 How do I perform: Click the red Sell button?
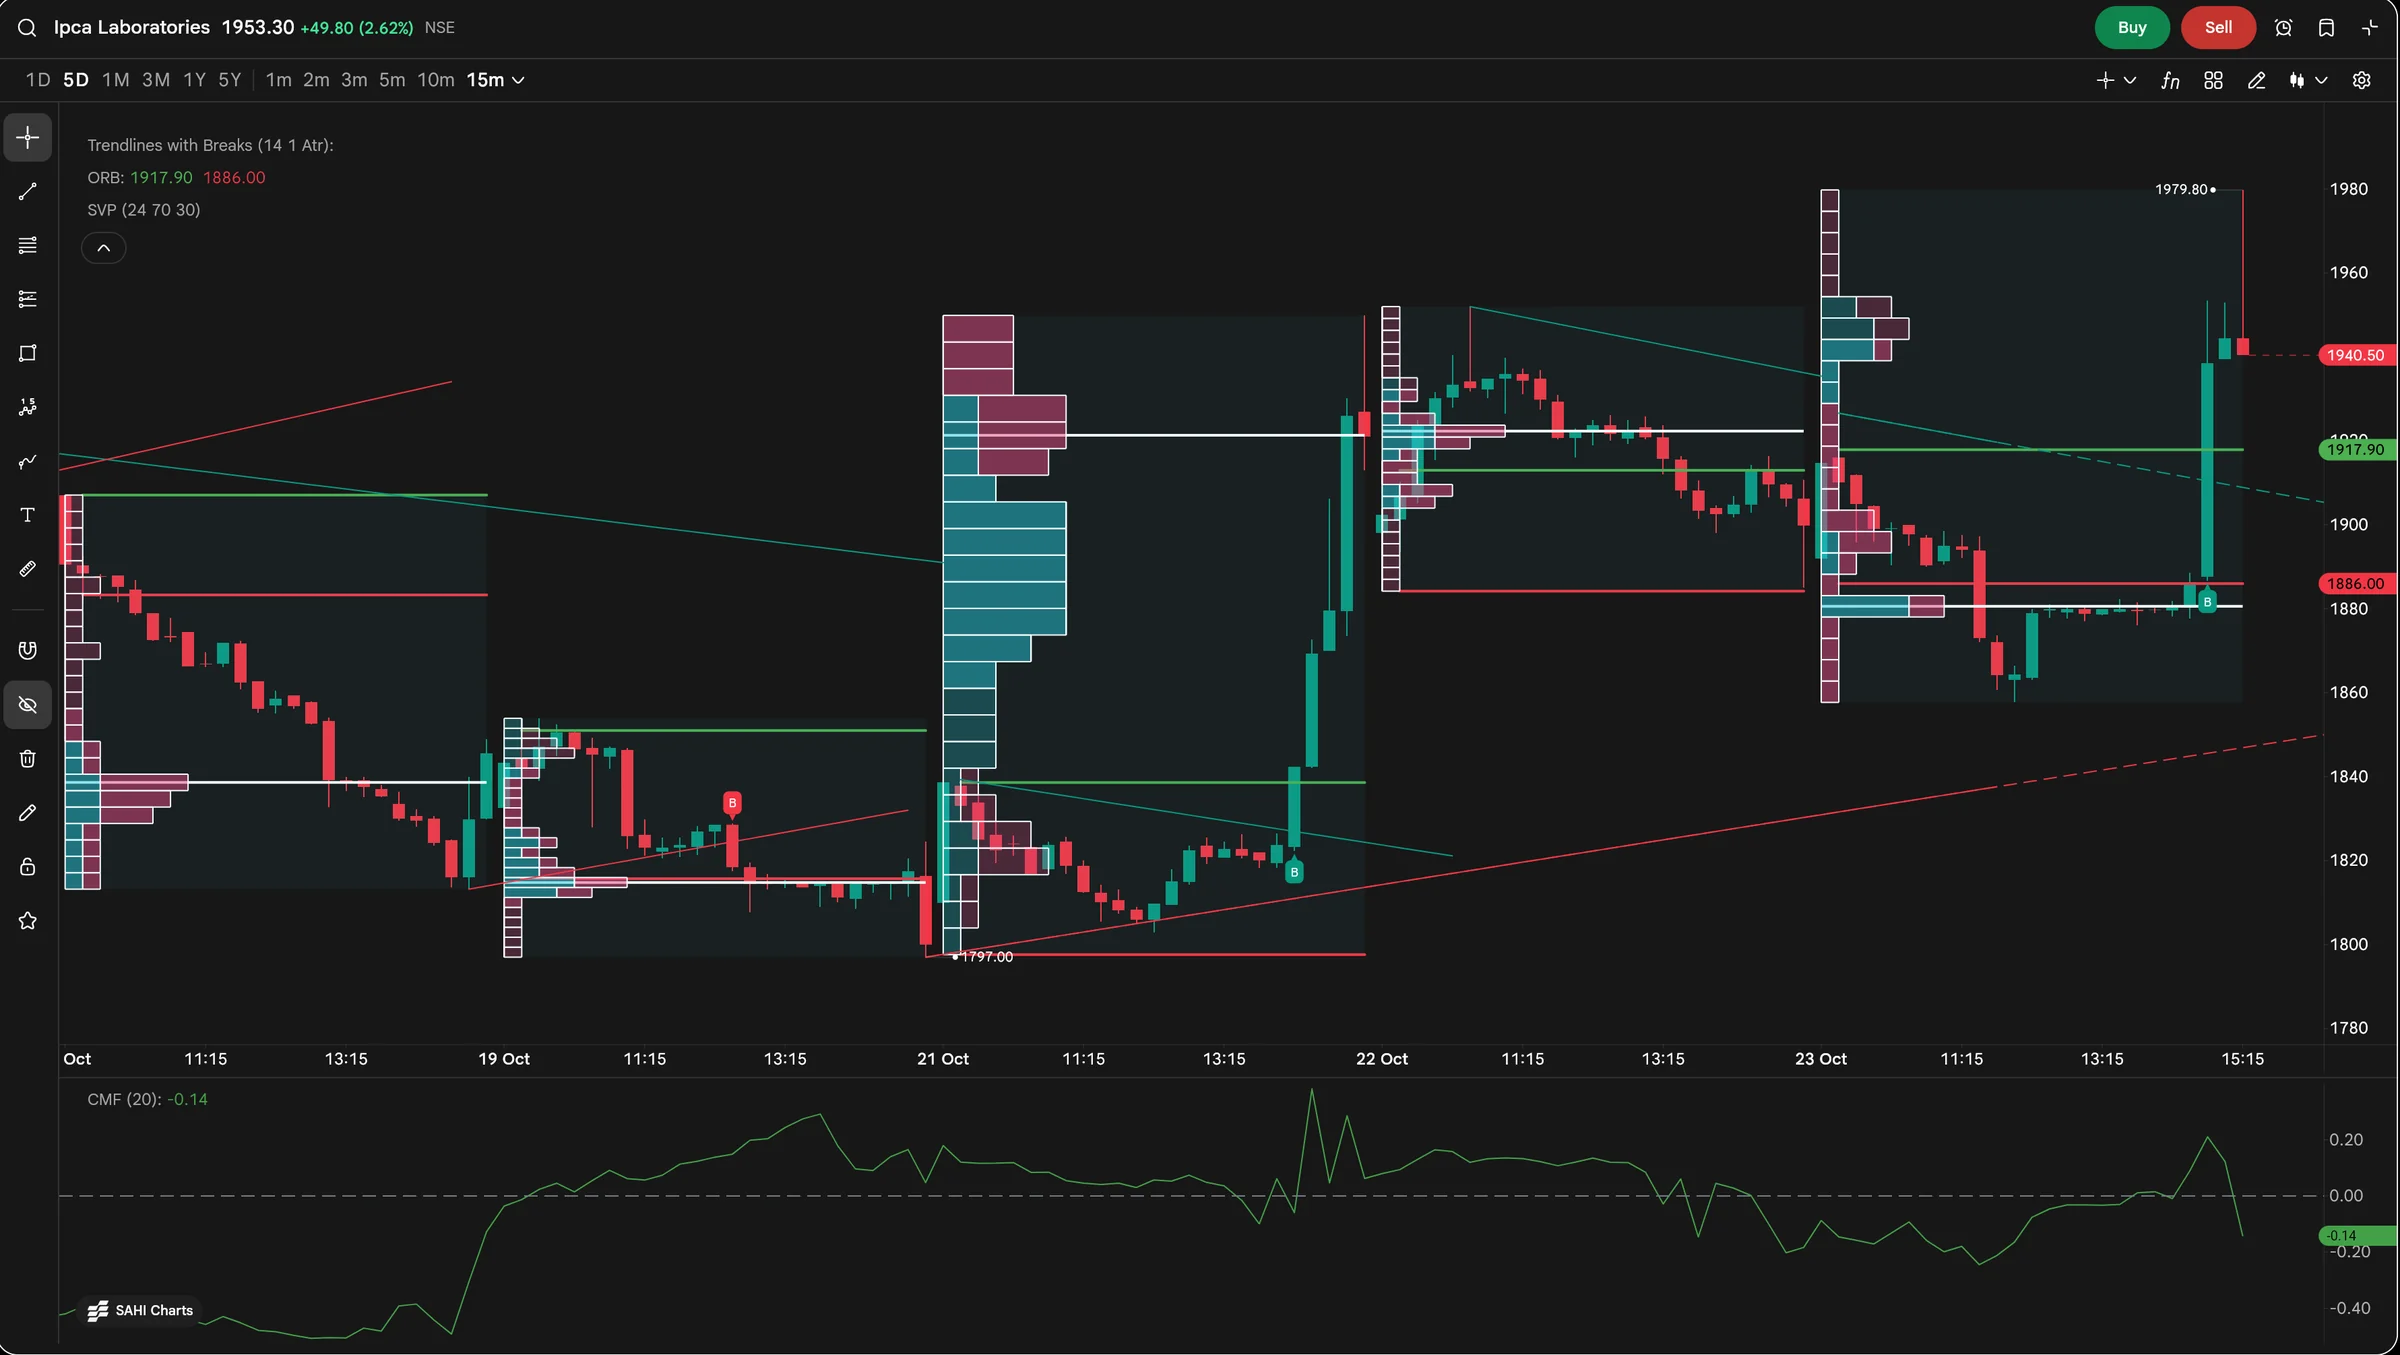point(2218,28)
